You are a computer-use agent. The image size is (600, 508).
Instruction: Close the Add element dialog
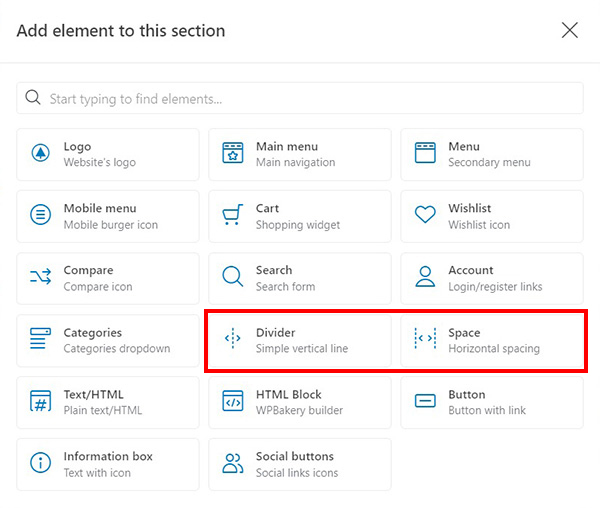tap(570, 30)
